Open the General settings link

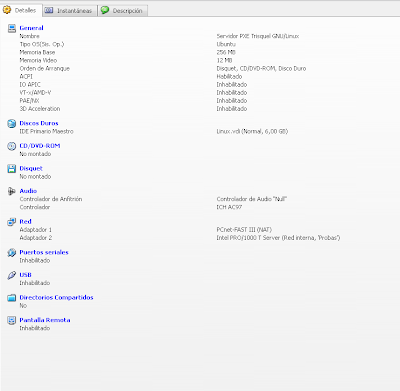coord(31,28)
